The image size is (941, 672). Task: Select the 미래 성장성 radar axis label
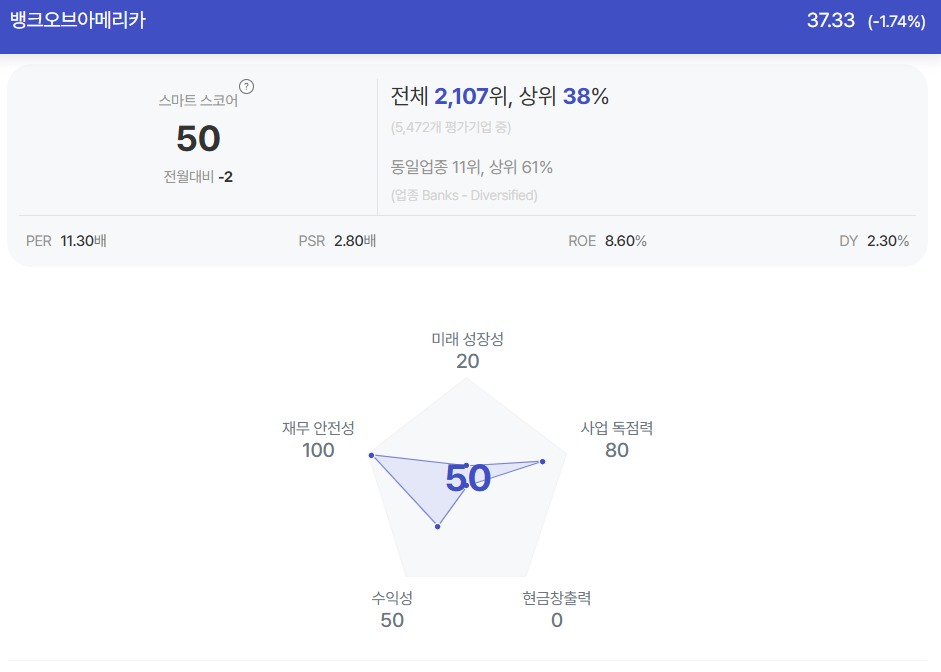click(467, 339)
